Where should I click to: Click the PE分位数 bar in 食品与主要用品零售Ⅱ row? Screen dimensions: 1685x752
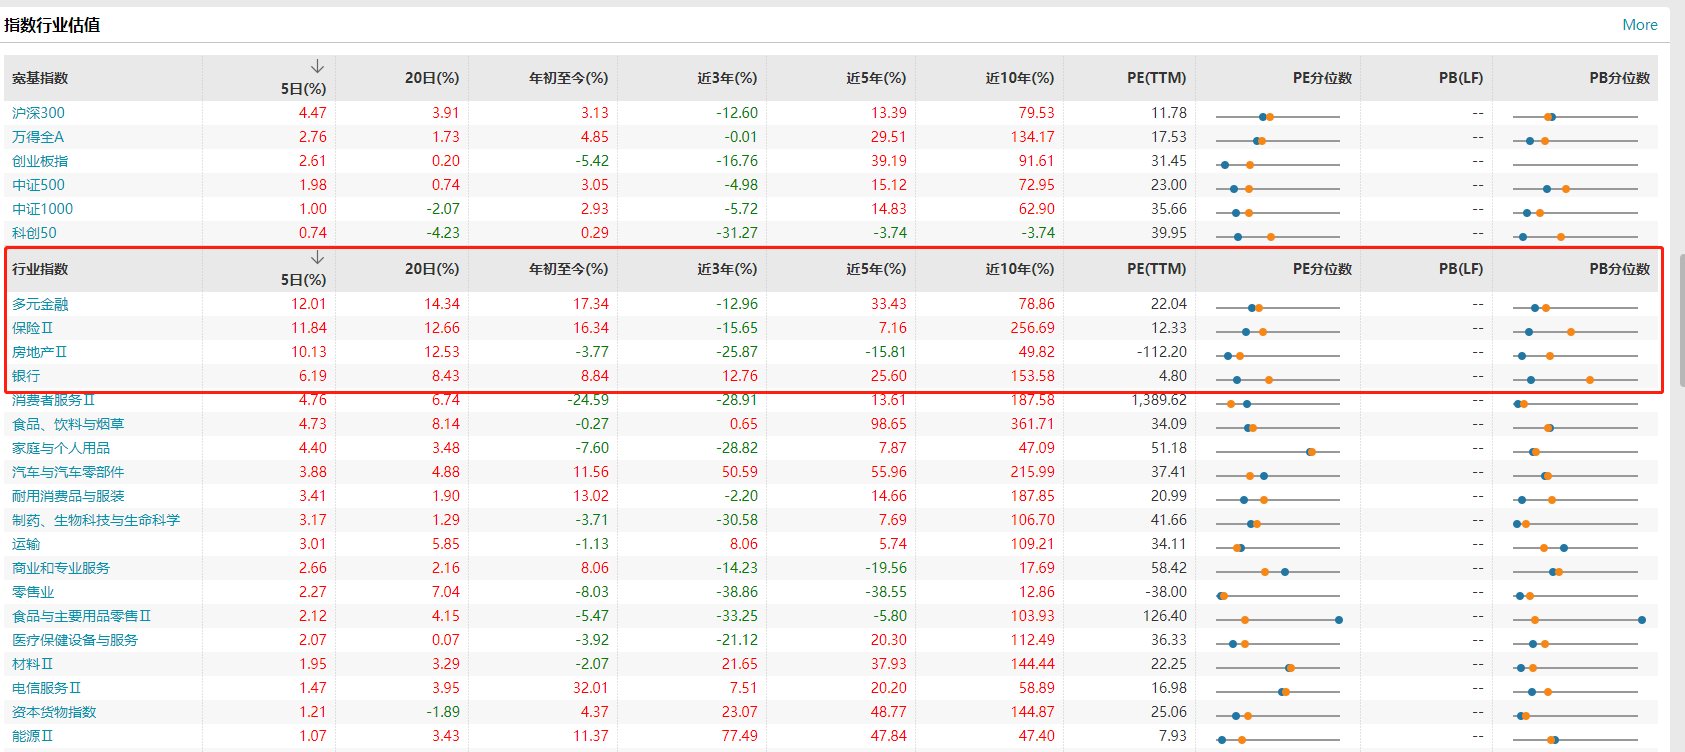pos(1278,620)
